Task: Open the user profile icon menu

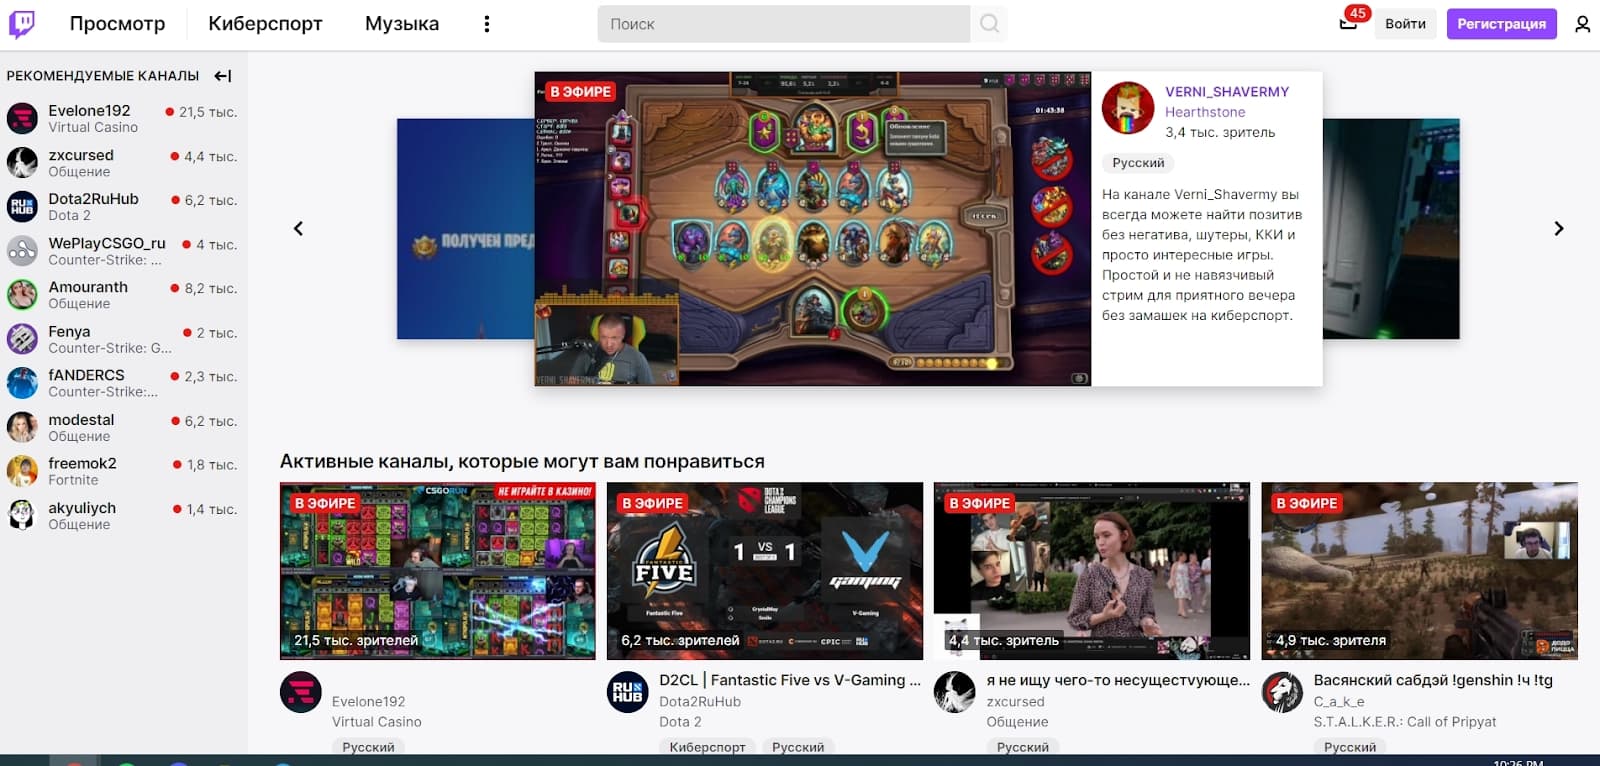Action: (x=1582, y=24)
